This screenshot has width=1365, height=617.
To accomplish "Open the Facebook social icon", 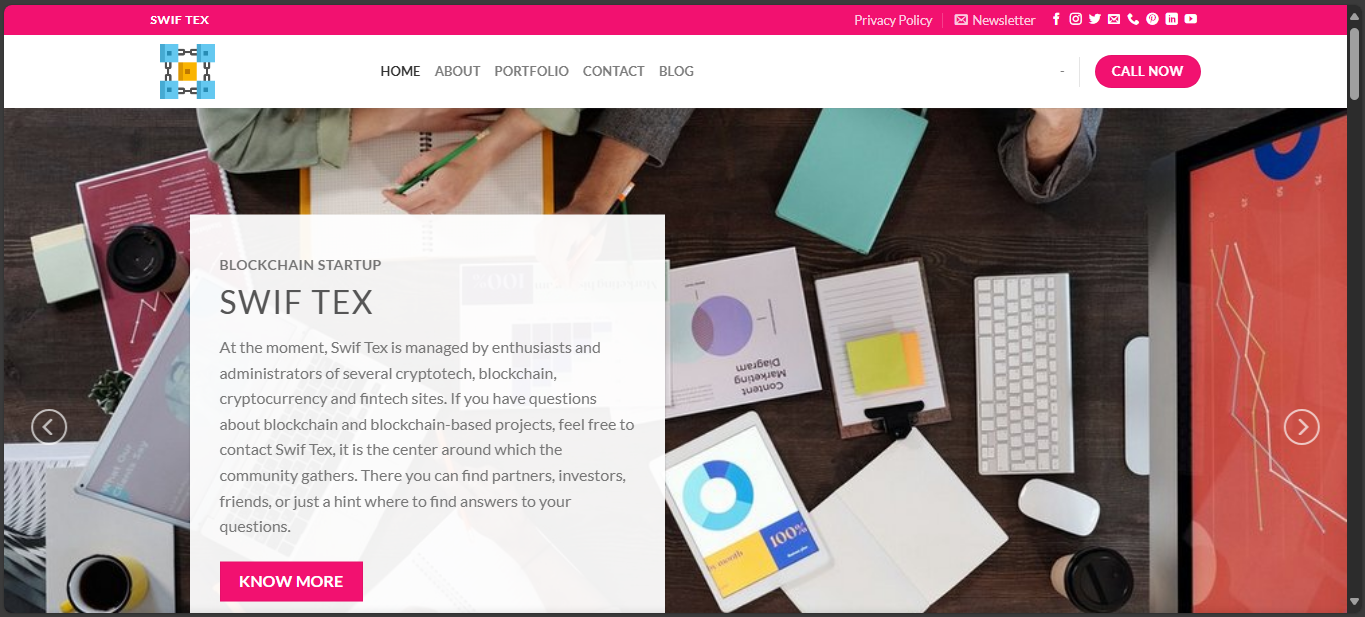I will 1056,19.
